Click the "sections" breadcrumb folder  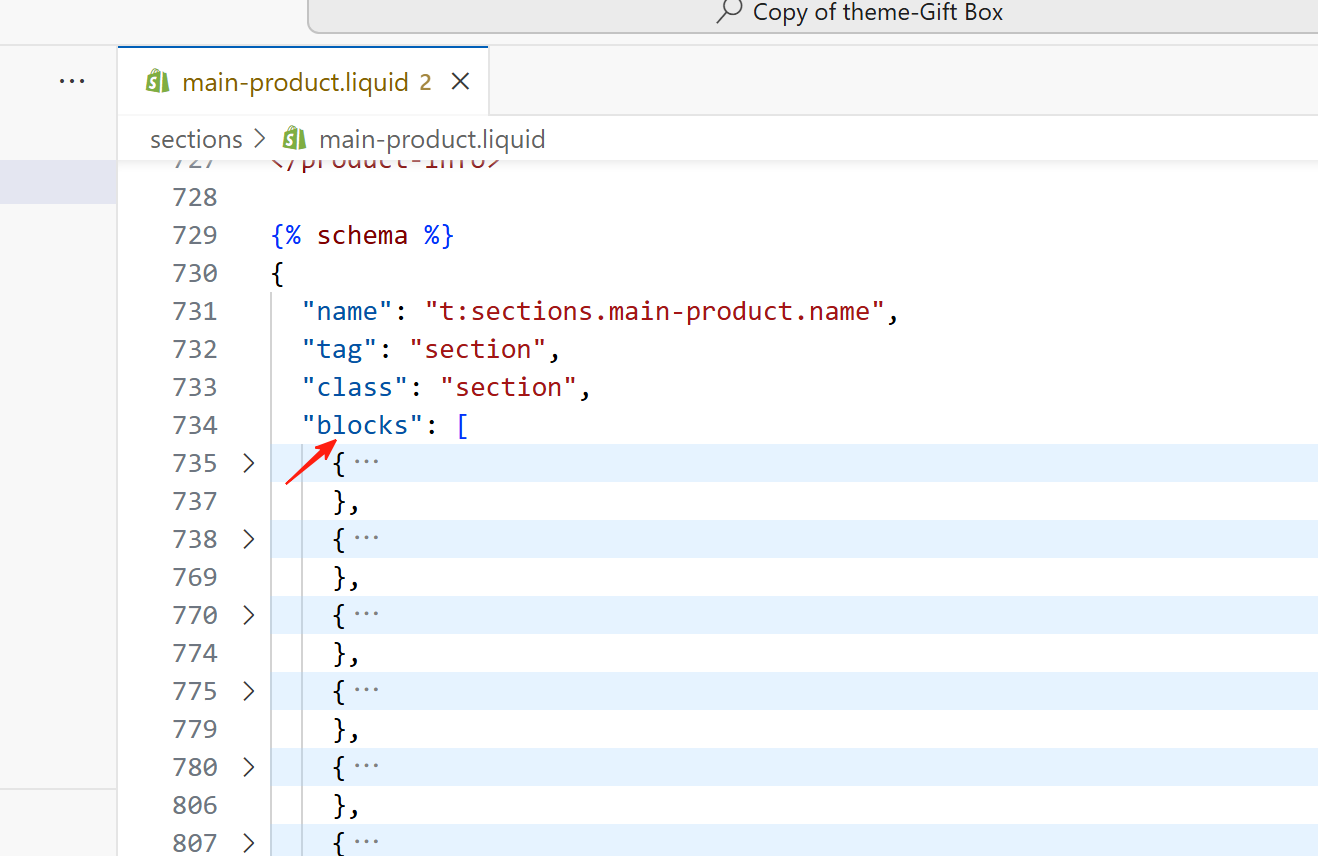(x=196, y=139)
